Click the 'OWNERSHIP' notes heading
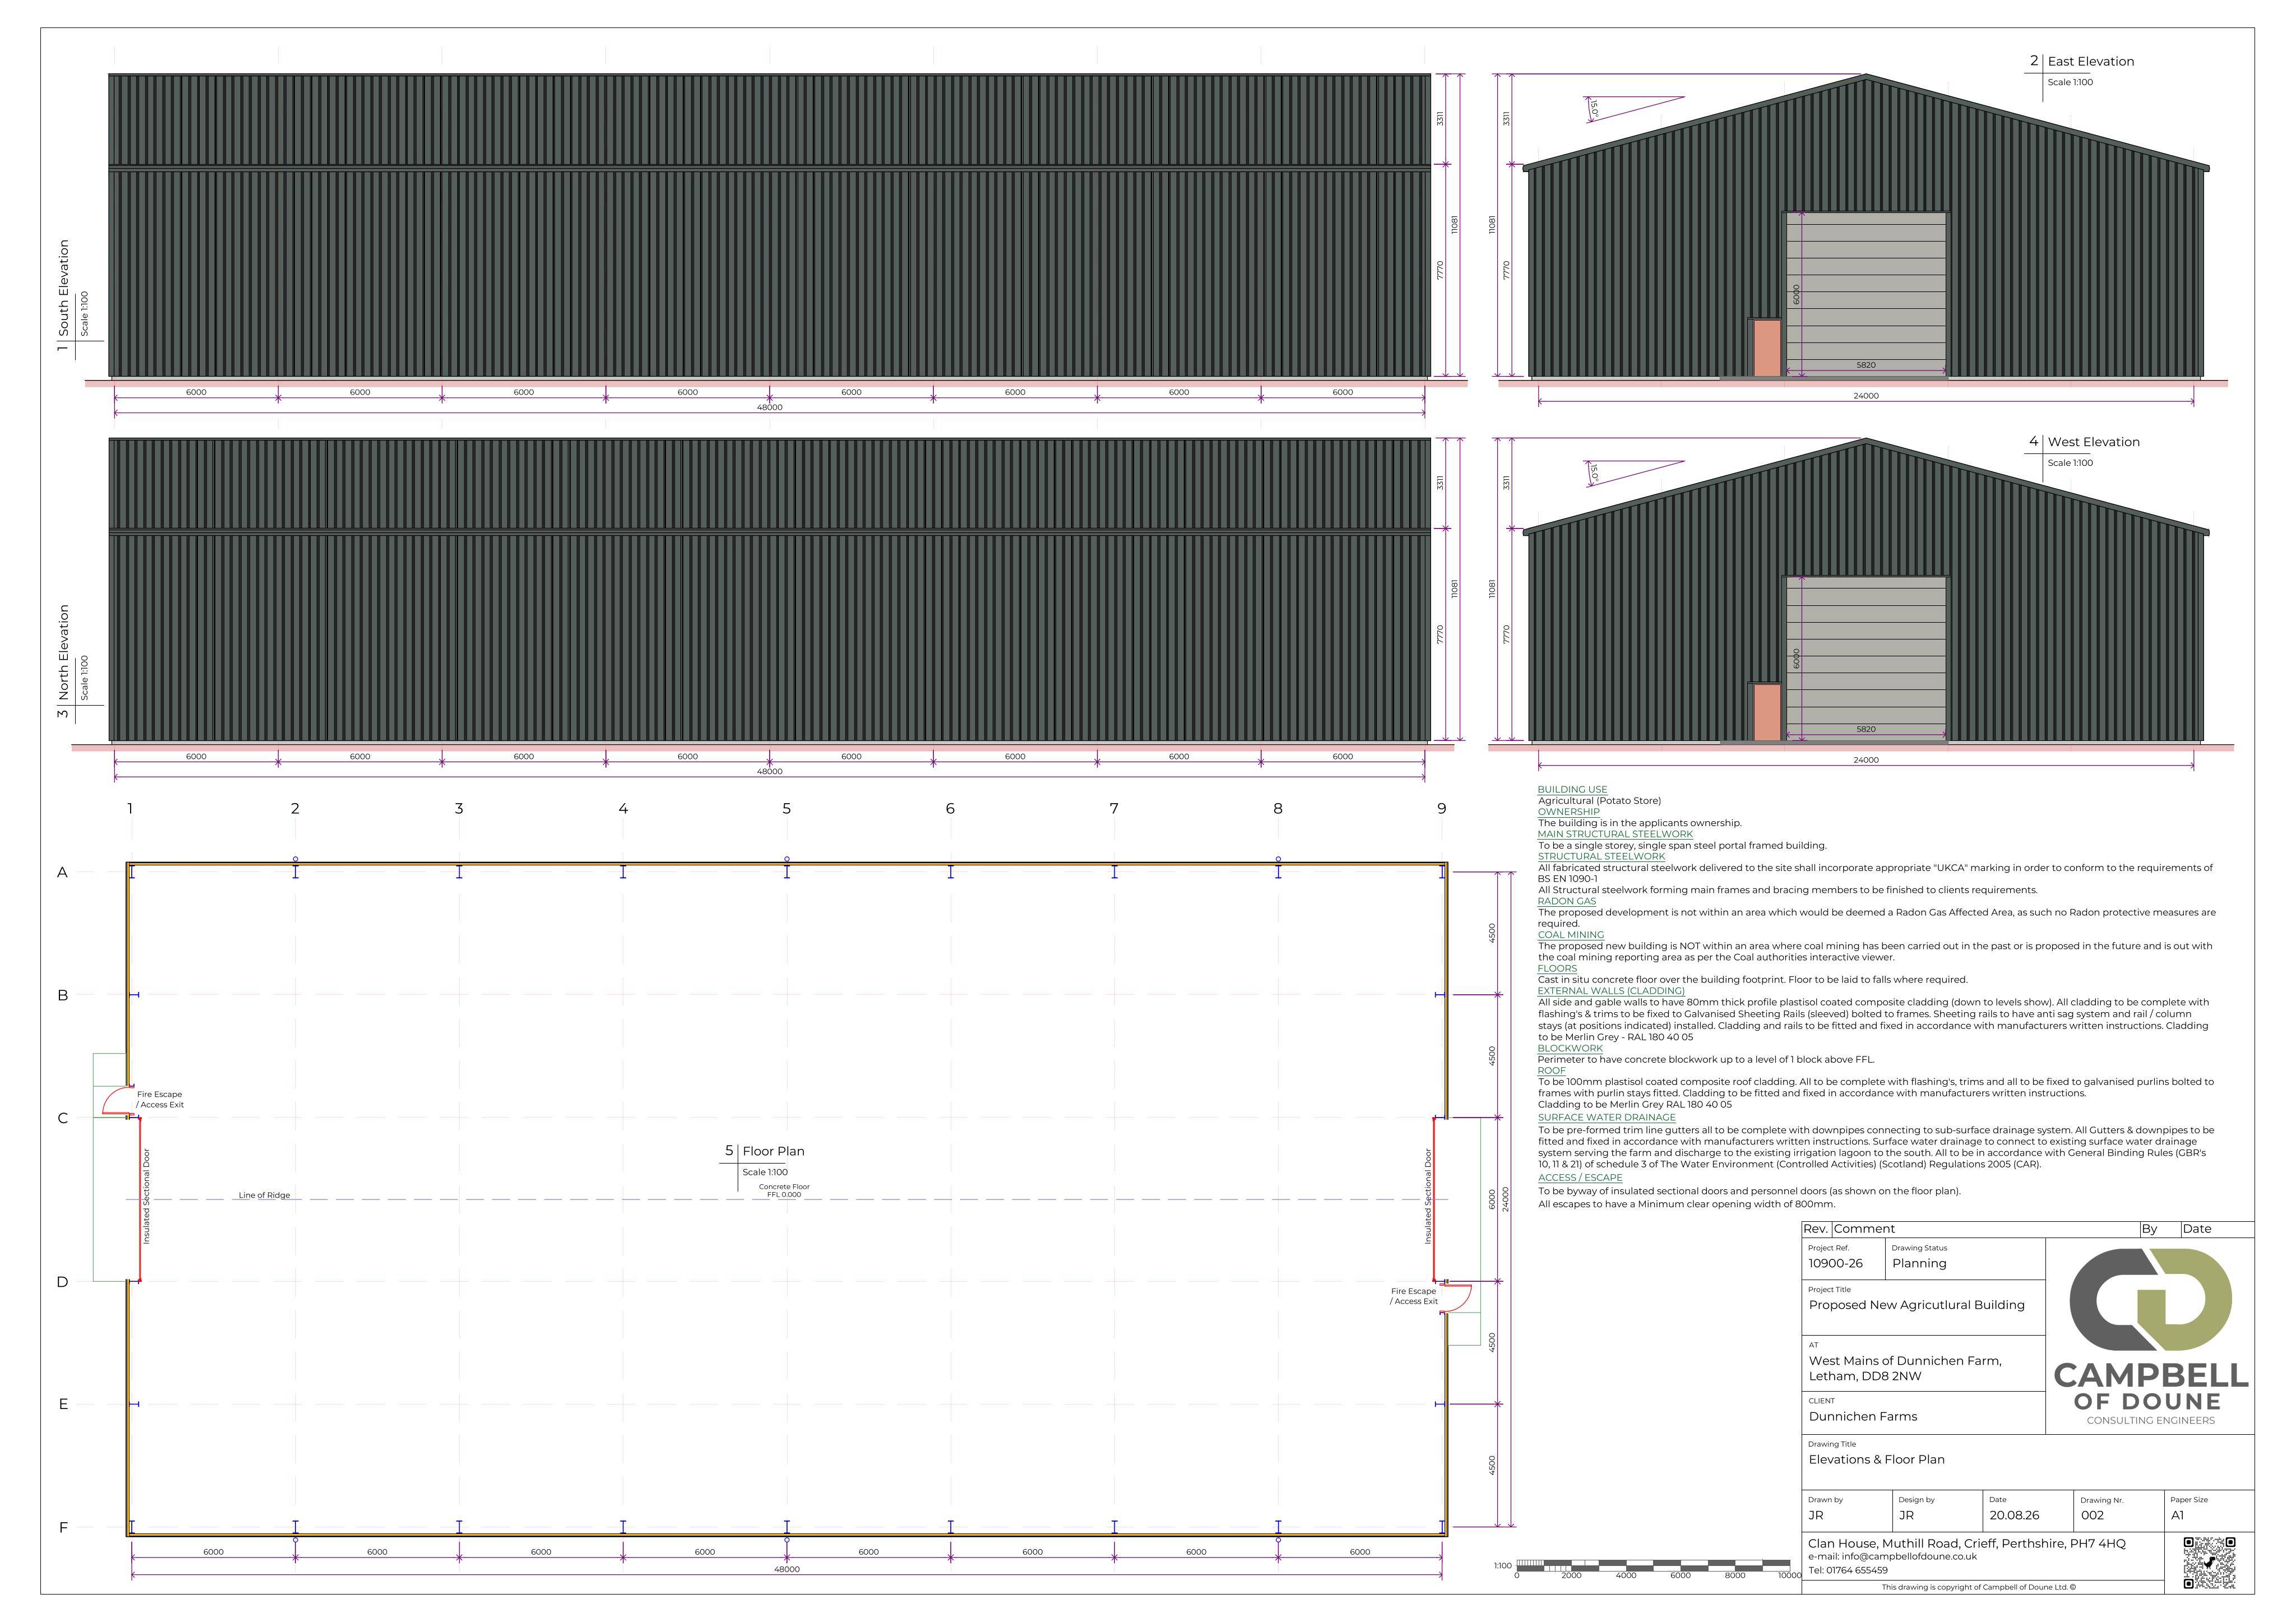This screenshot has width=2296, height=1622. [1568, 812]
